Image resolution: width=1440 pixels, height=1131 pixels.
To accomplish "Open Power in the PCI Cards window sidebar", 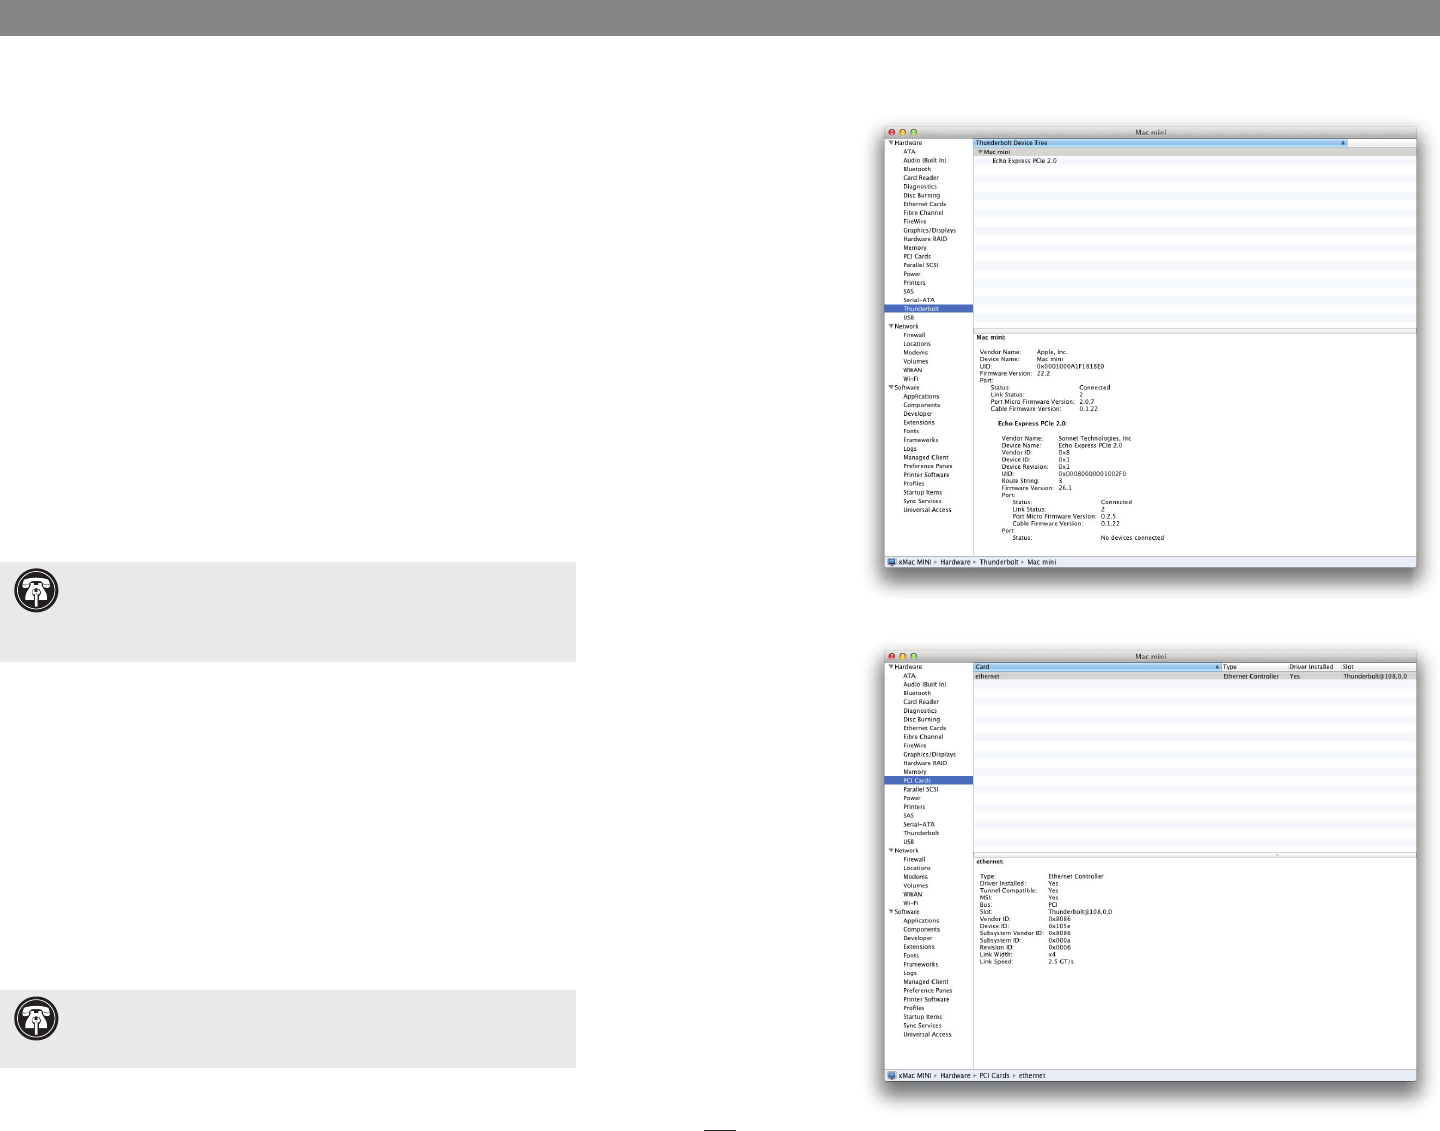I will [x=912, y=798].
